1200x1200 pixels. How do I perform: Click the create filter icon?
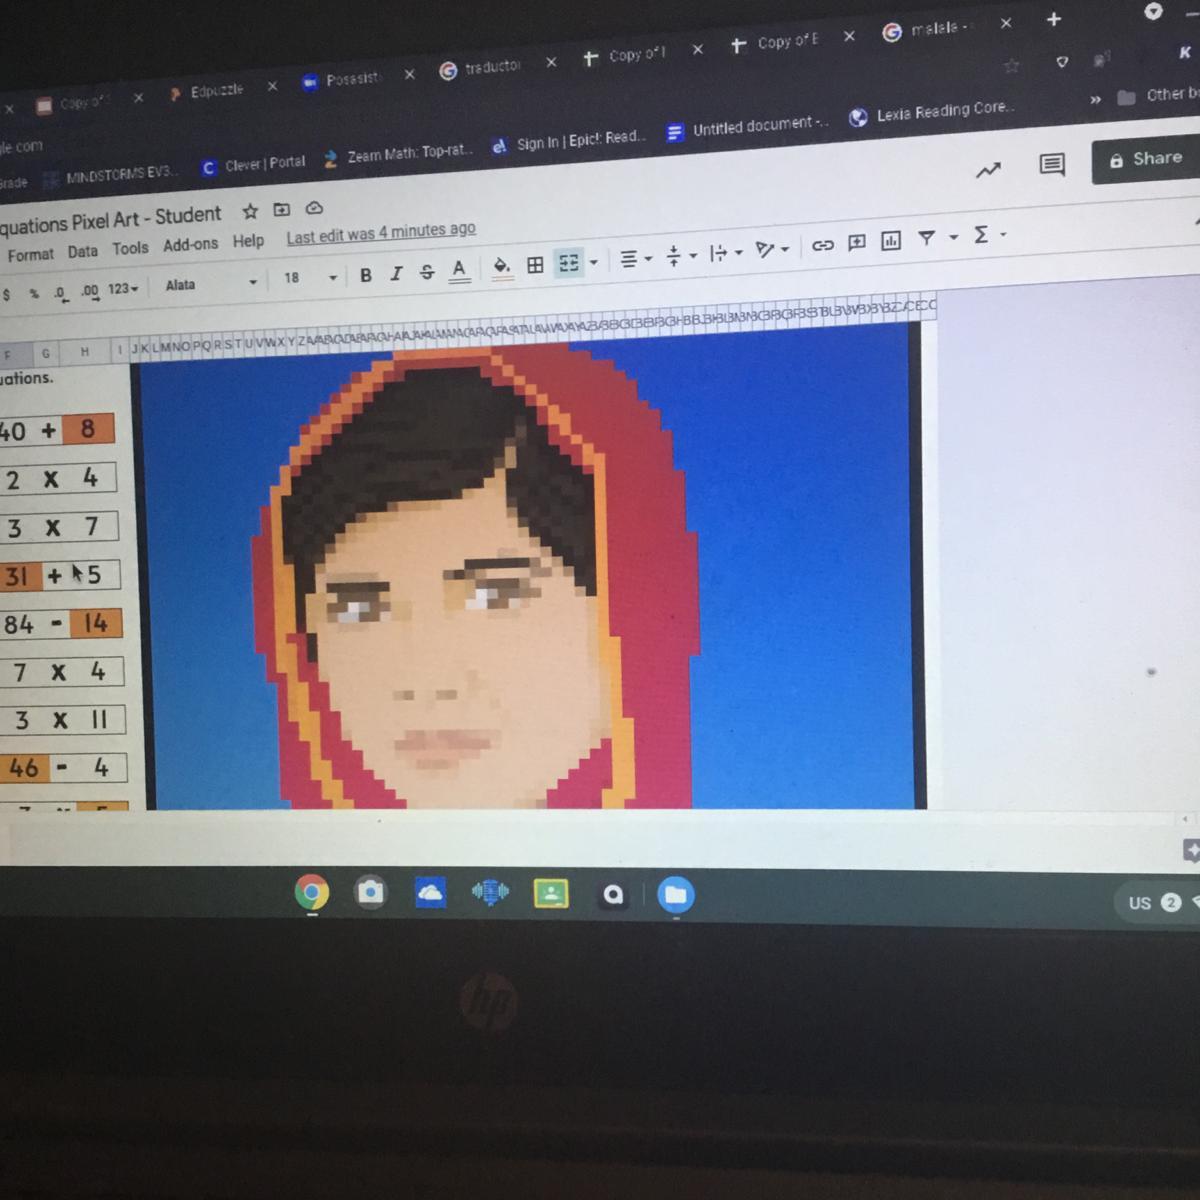927,238
